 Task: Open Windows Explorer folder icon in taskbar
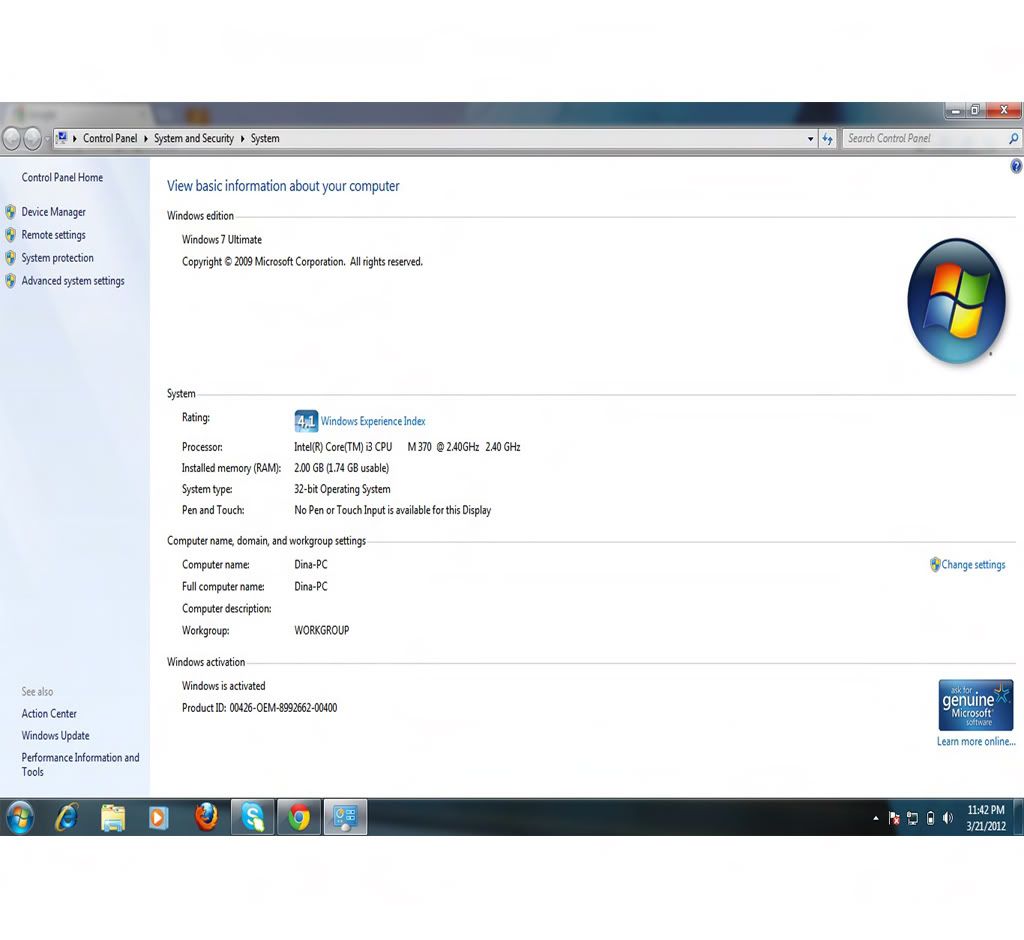pyautogui.click(x=112, y=818)
